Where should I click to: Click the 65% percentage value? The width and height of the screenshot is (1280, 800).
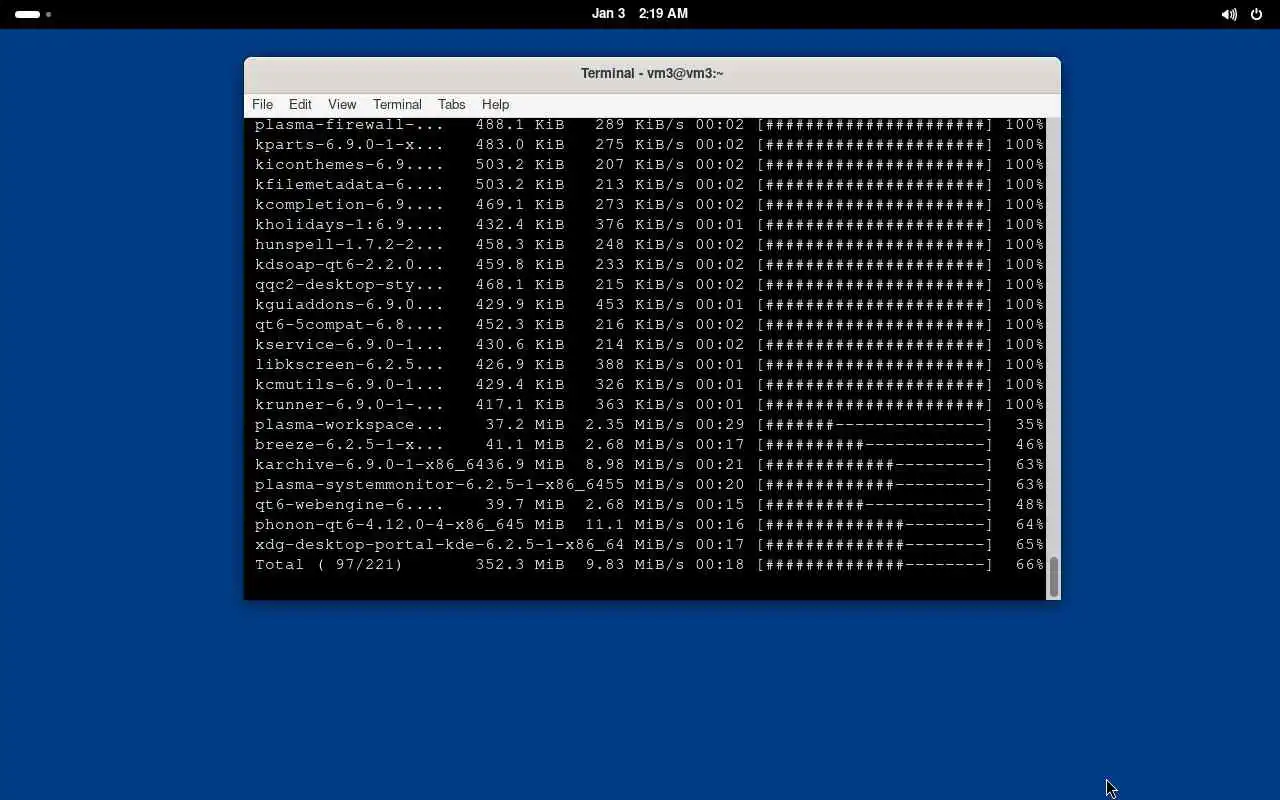pyautogui.click(x=1029, y=545)
